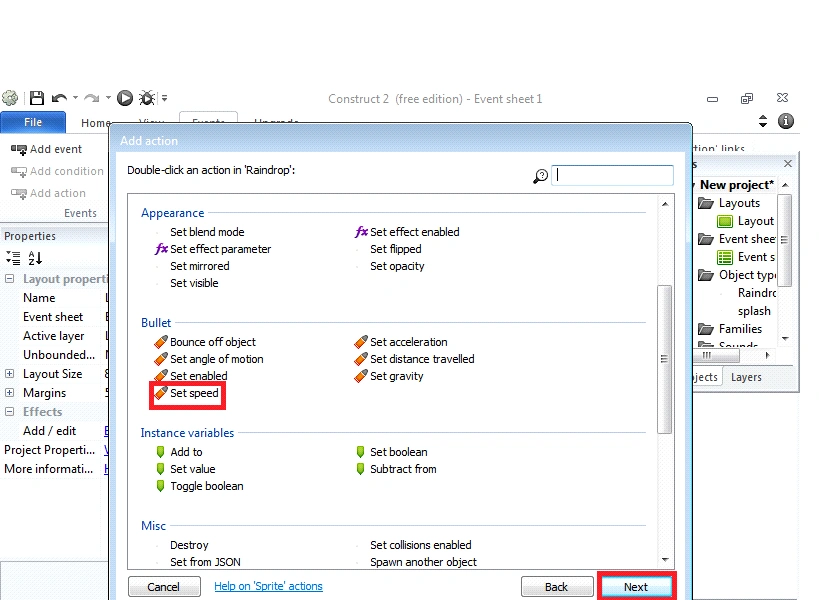Viewport: 819px width, 600px height.
Task: Select the splash object in project tree
Action: [754, 311]
